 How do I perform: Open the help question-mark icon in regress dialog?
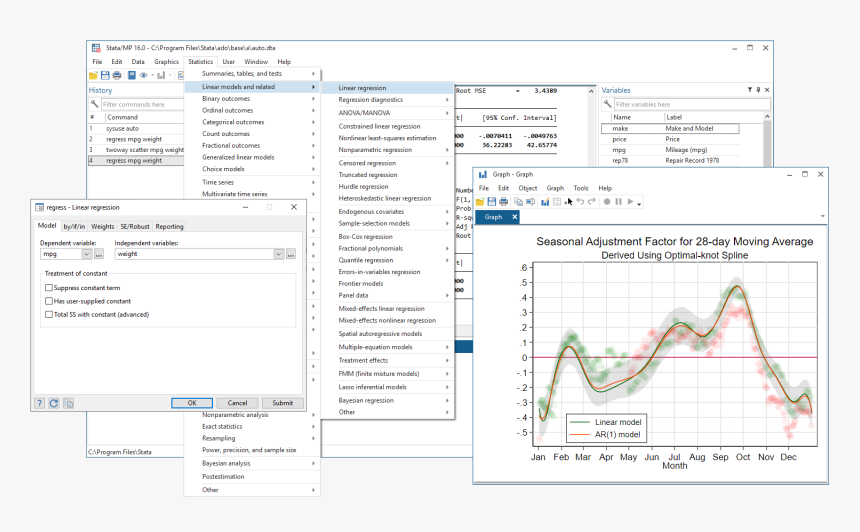[x=40, y=403]
